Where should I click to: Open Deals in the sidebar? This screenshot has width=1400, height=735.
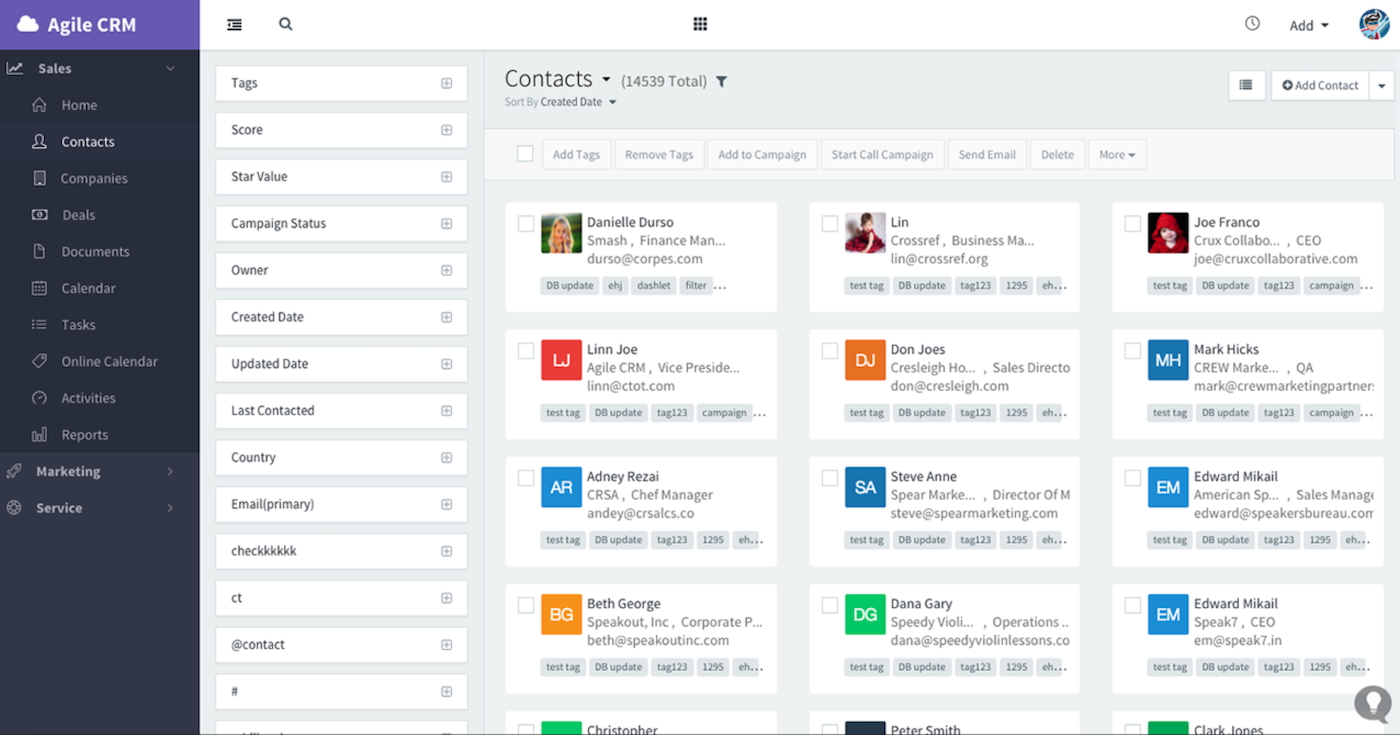coord(78,215)
